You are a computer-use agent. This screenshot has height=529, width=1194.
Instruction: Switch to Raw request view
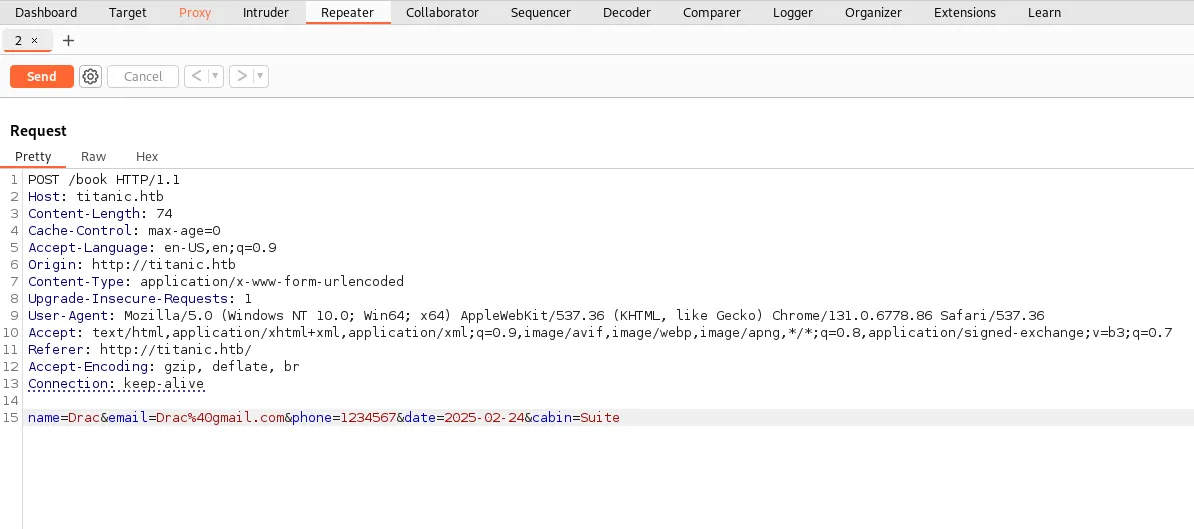(94, 156)
